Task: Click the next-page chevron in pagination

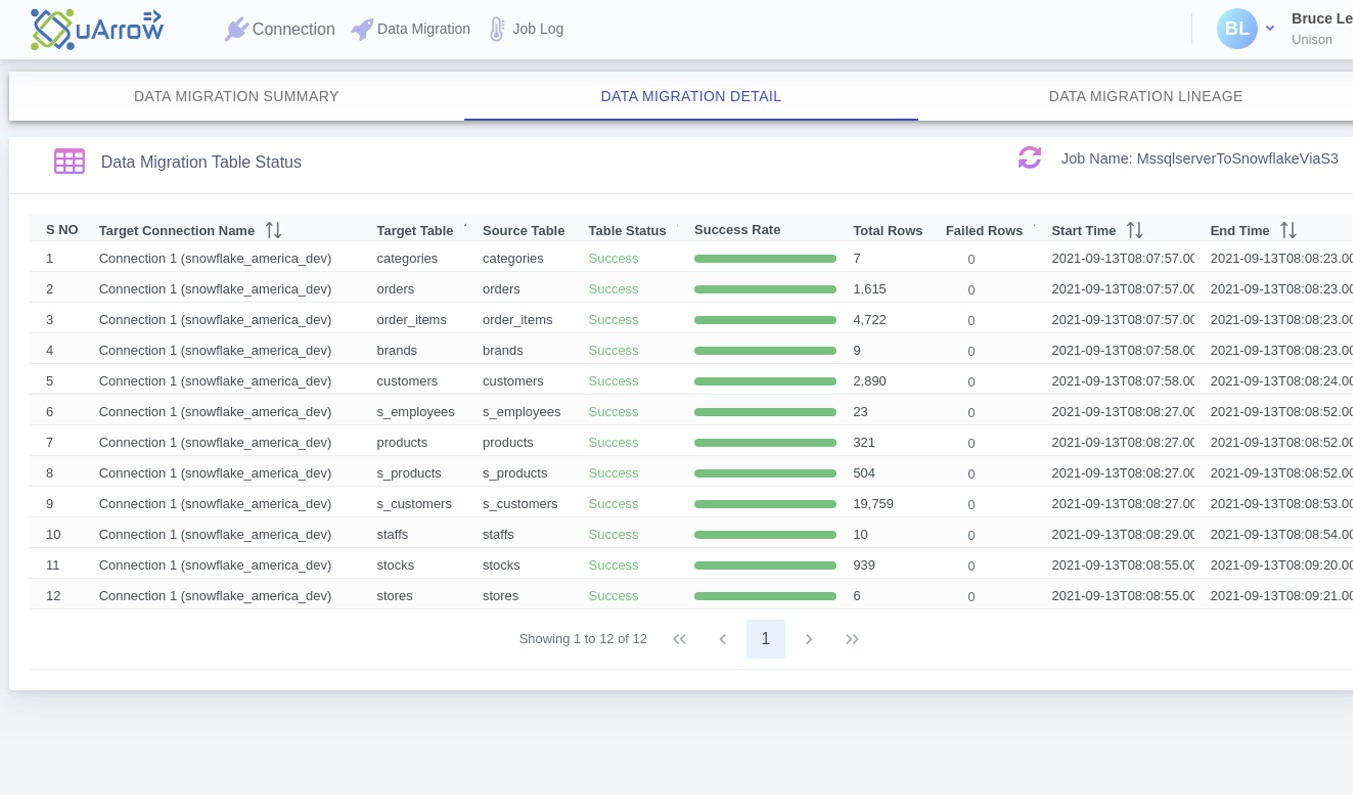Action: point(809,638)
